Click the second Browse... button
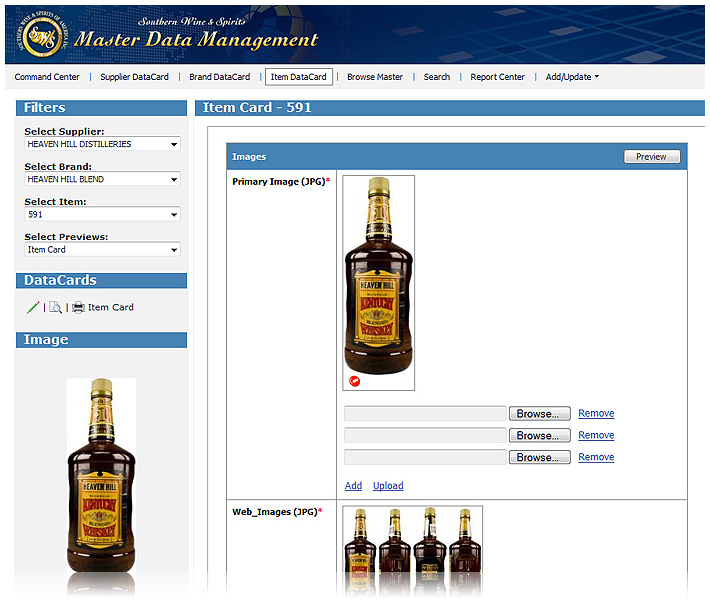This screenshot has width=710, height=612. (539, 435)
